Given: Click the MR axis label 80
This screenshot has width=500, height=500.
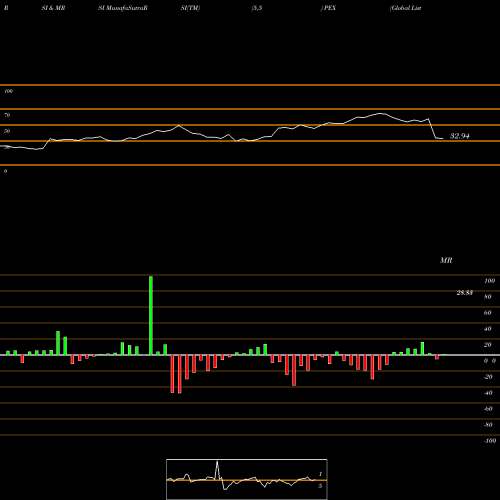Looking at the screenshot, I should tap(488, 297).
